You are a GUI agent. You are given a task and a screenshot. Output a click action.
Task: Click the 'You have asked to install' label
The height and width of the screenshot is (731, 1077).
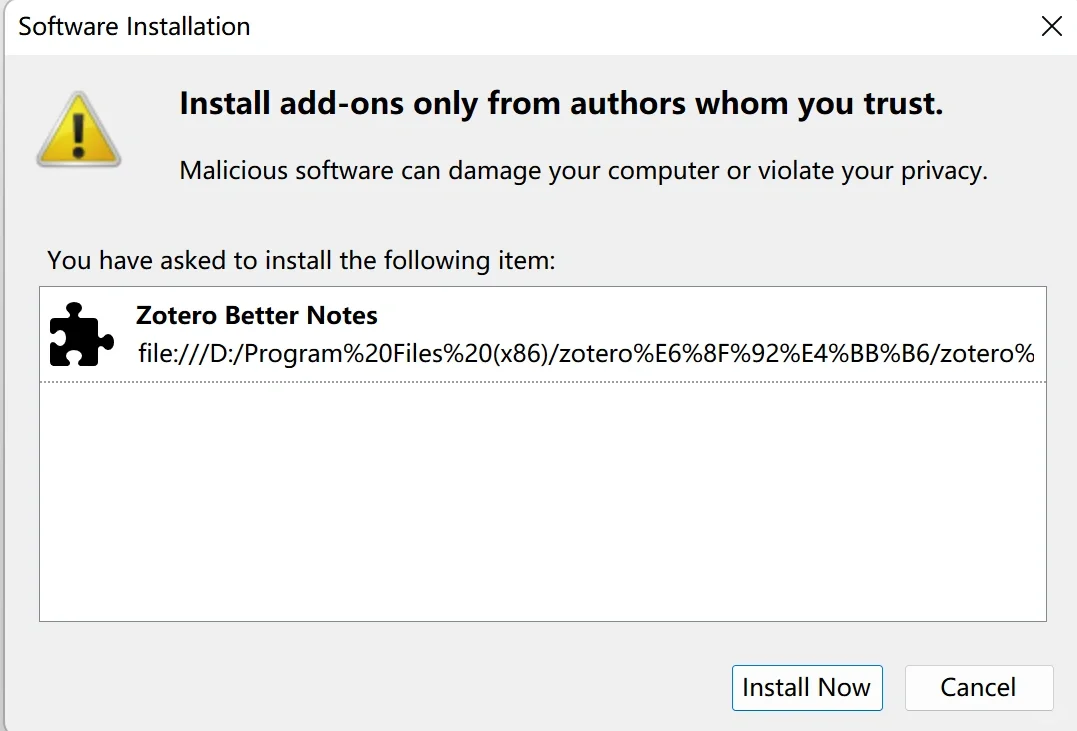point(301,261)
